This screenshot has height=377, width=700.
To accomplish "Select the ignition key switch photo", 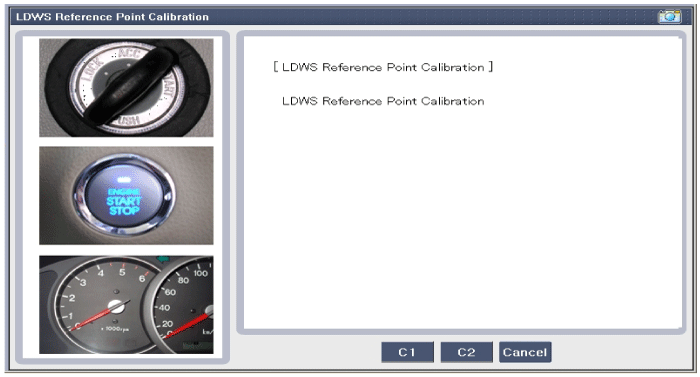I will [126, 88].
